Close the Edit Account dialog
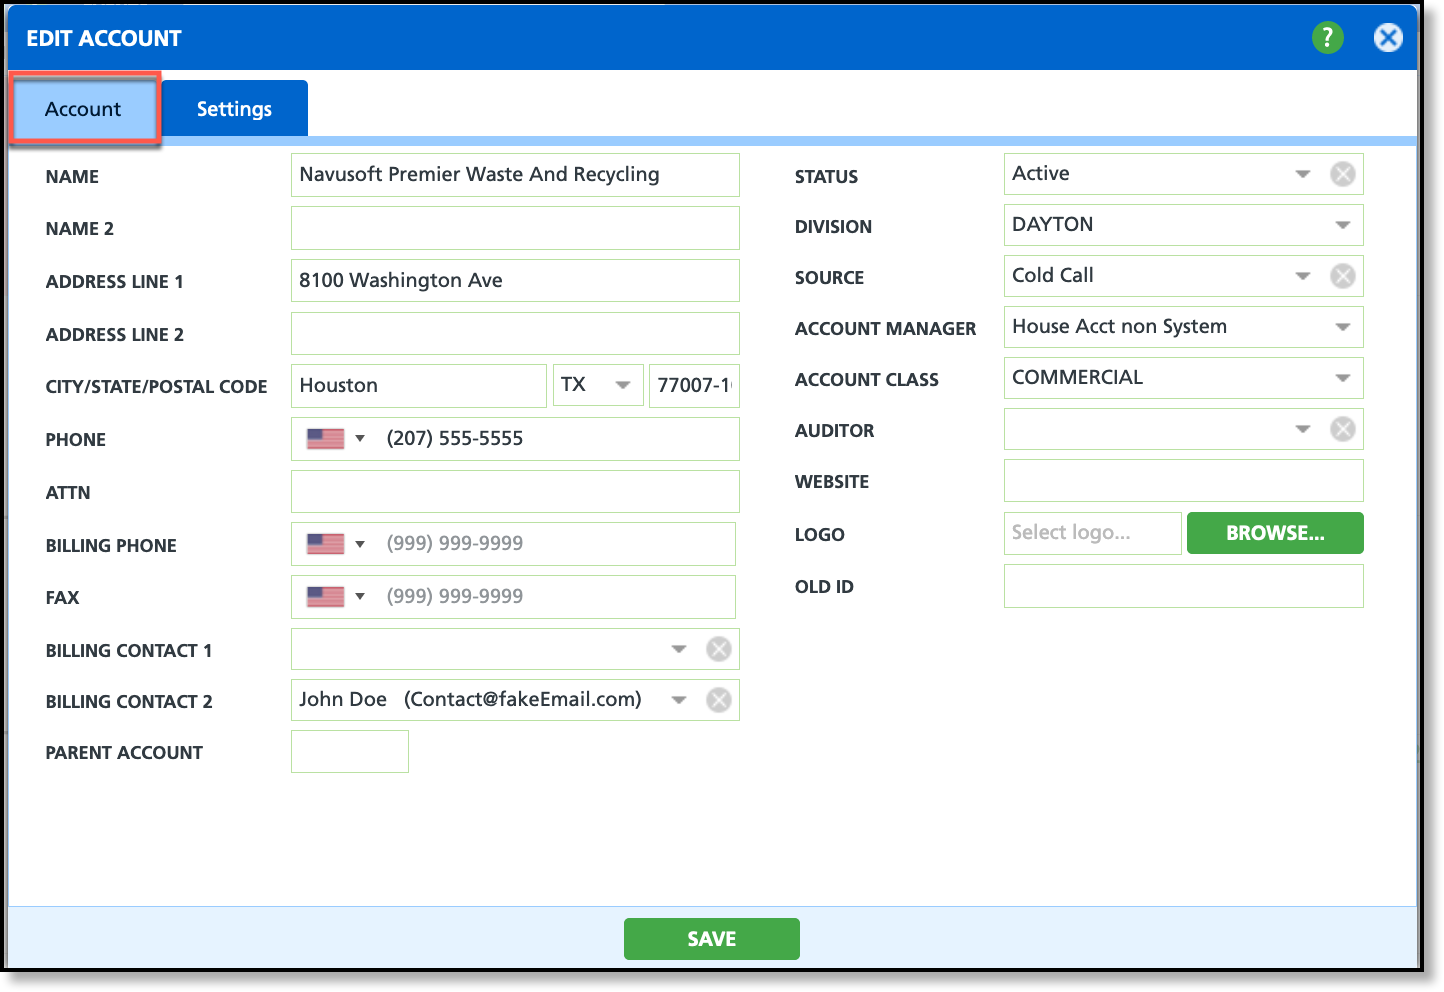This screenshot has width=1444, height=992. point(1388,38)
